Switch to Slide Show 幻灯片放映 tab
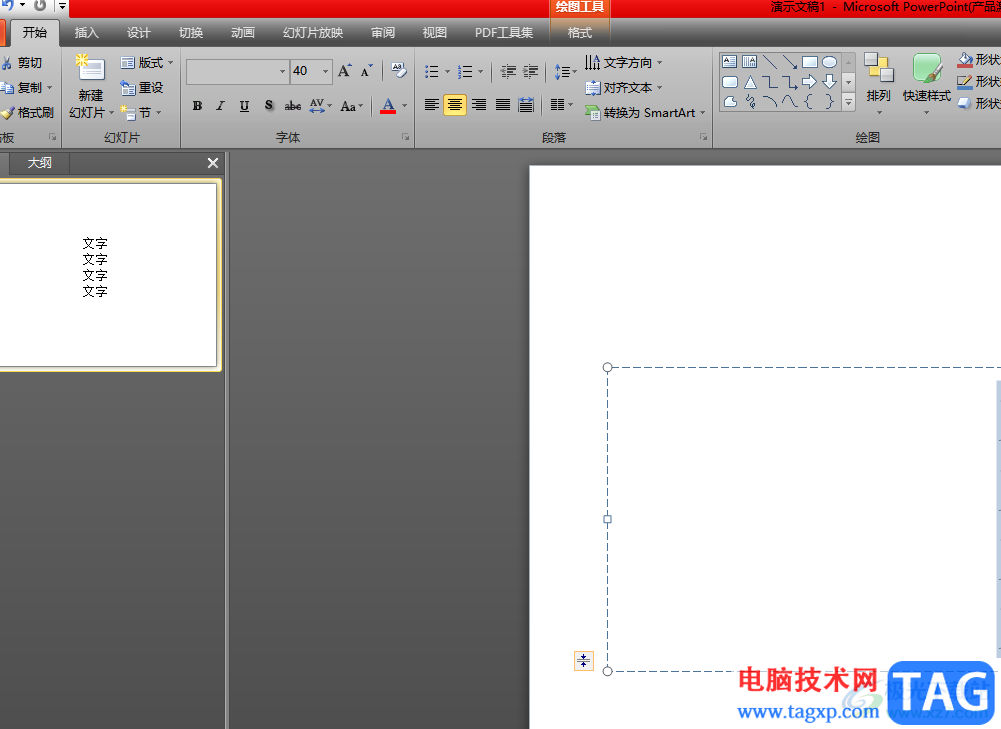1001x729 pixels. tap(313, 33)
